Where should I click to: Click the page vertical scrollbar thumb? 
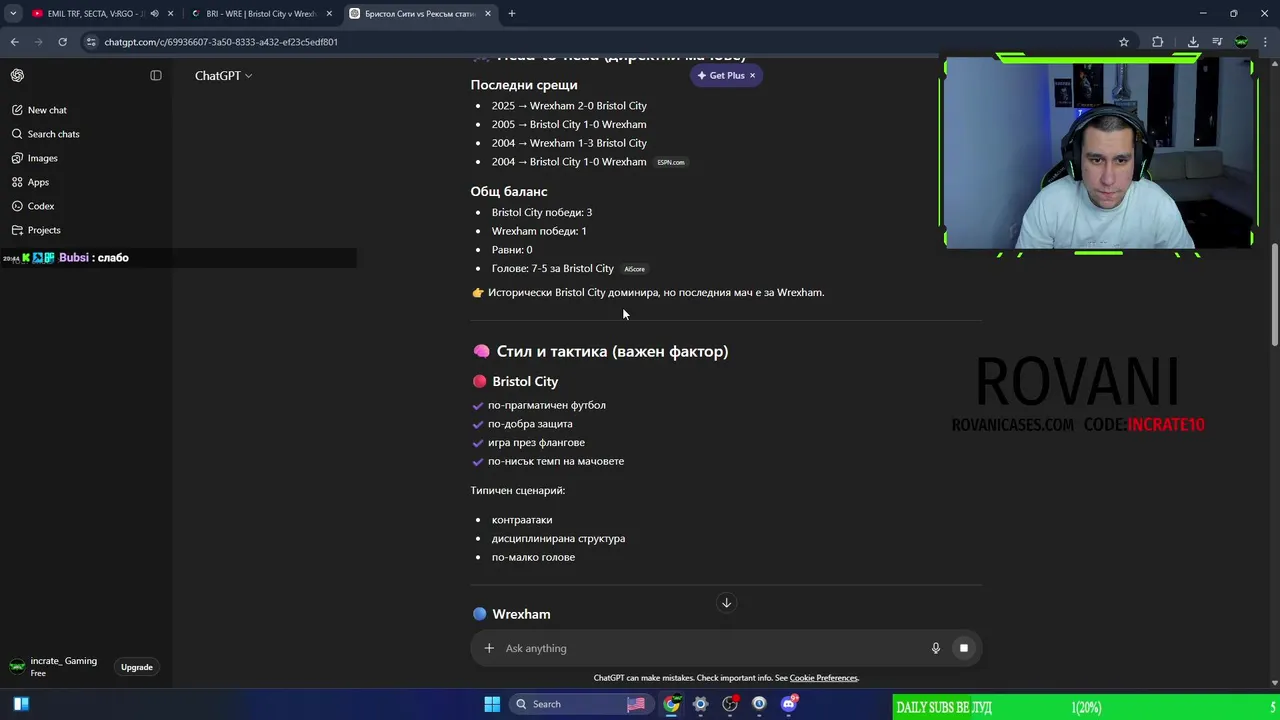click(x=1274, y=296)
